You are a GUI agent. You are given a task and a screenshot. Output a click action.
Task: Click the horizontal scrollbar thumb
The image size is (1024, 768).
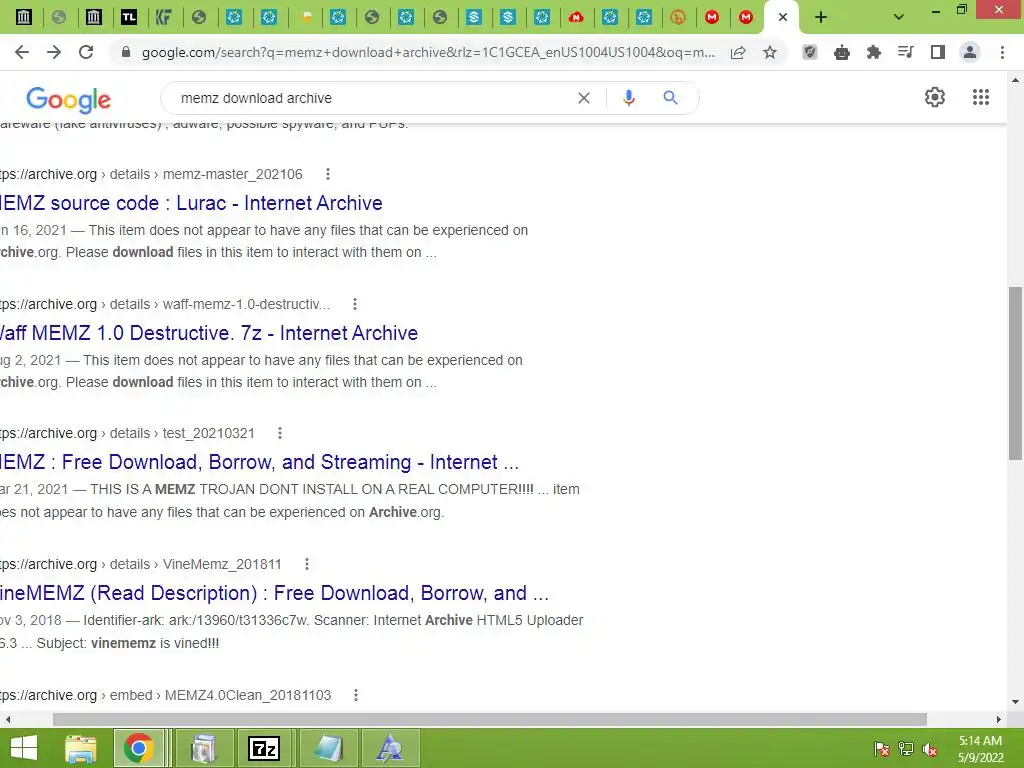pos(490,720)
